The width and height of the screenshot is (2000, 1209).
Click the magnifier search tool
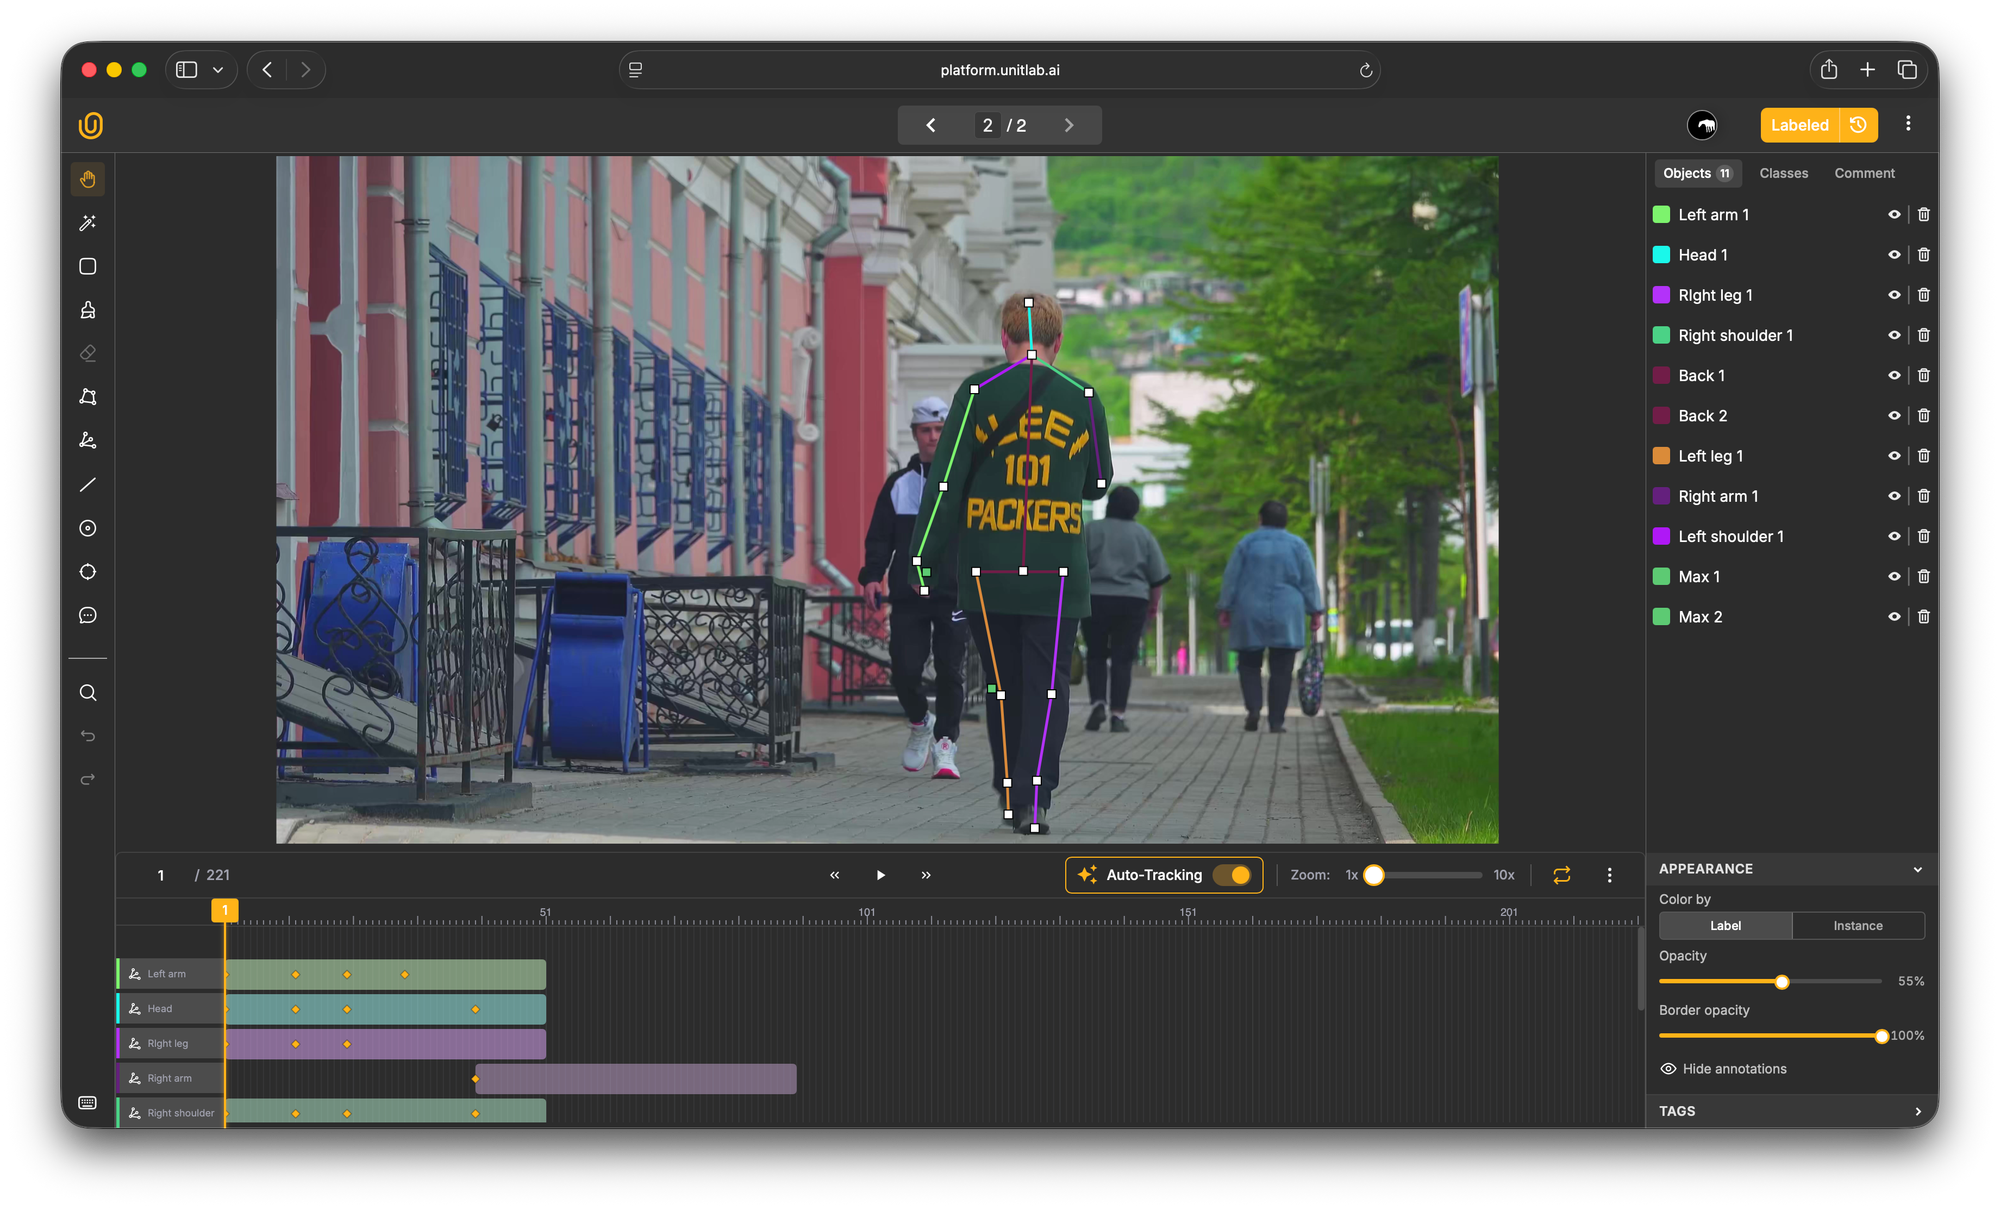[x=88, y=693]
